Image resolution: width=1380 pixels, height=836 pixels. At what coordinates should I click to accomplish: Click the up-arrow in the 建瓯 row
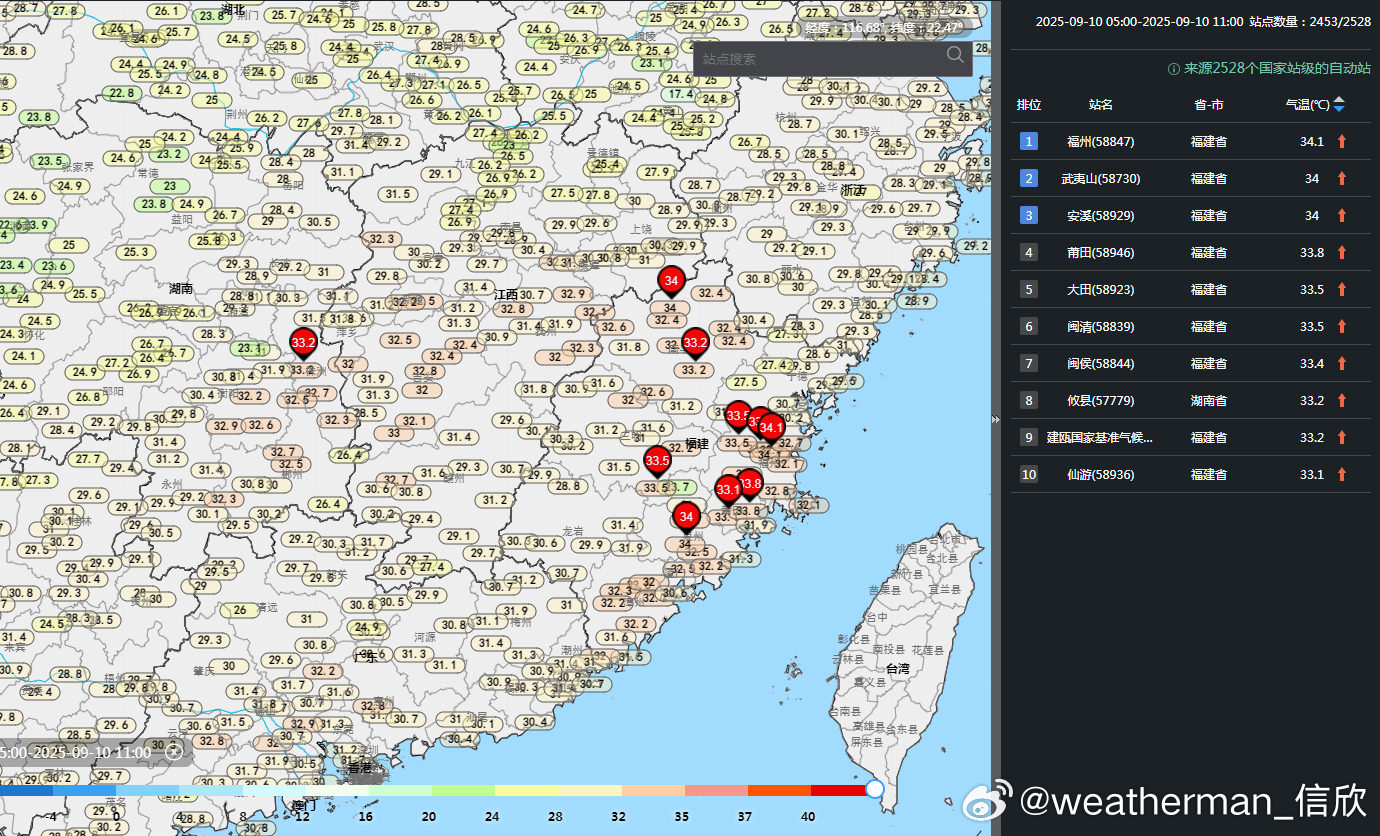pyautogui.click(x=1342, y=437)
